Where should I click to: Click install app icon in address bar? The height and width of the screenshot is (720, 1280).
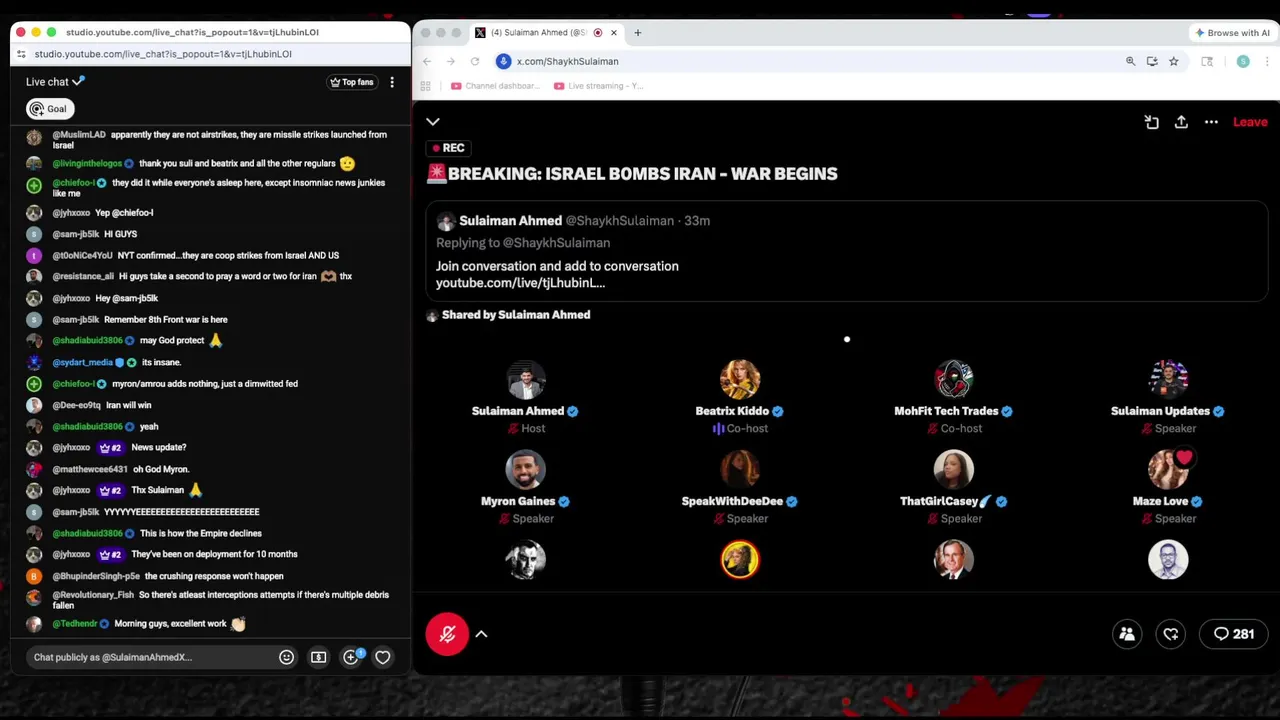[1152, 61]
